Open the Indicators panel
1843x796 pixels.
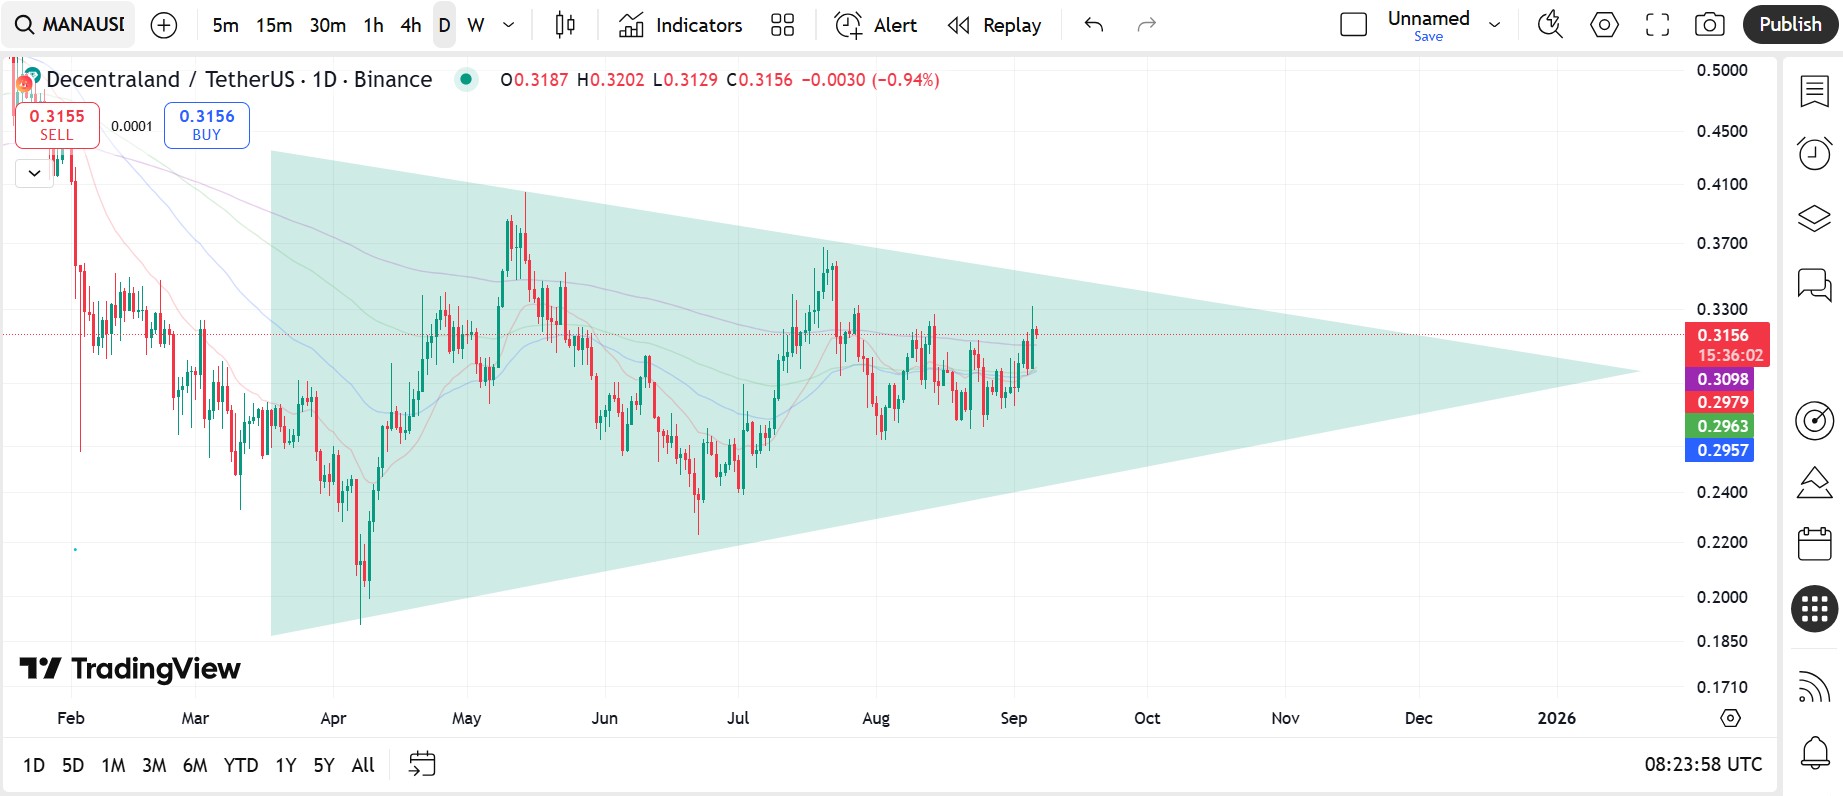click(681, 25)
